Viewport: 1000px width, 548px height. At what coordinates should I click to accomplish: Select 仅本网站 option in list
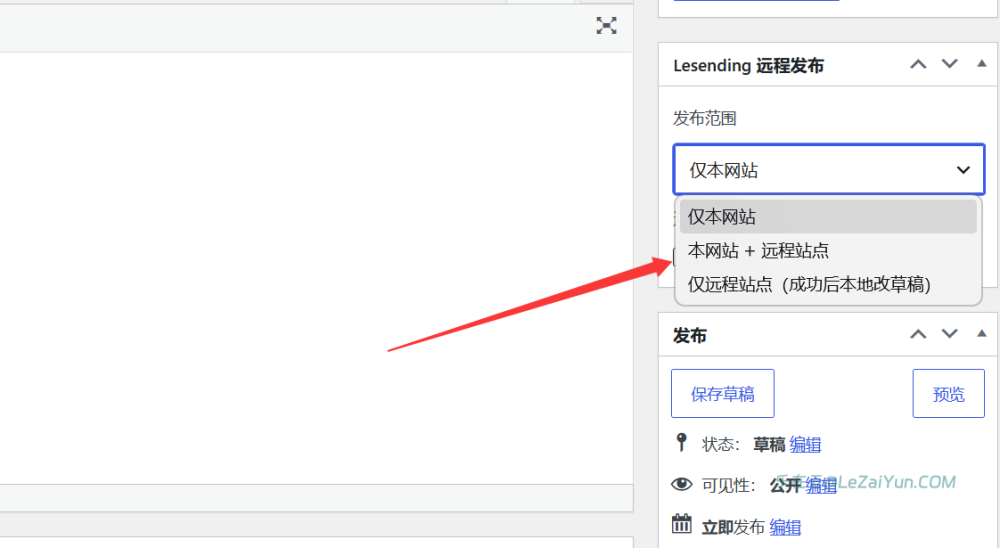coord(828,216)
